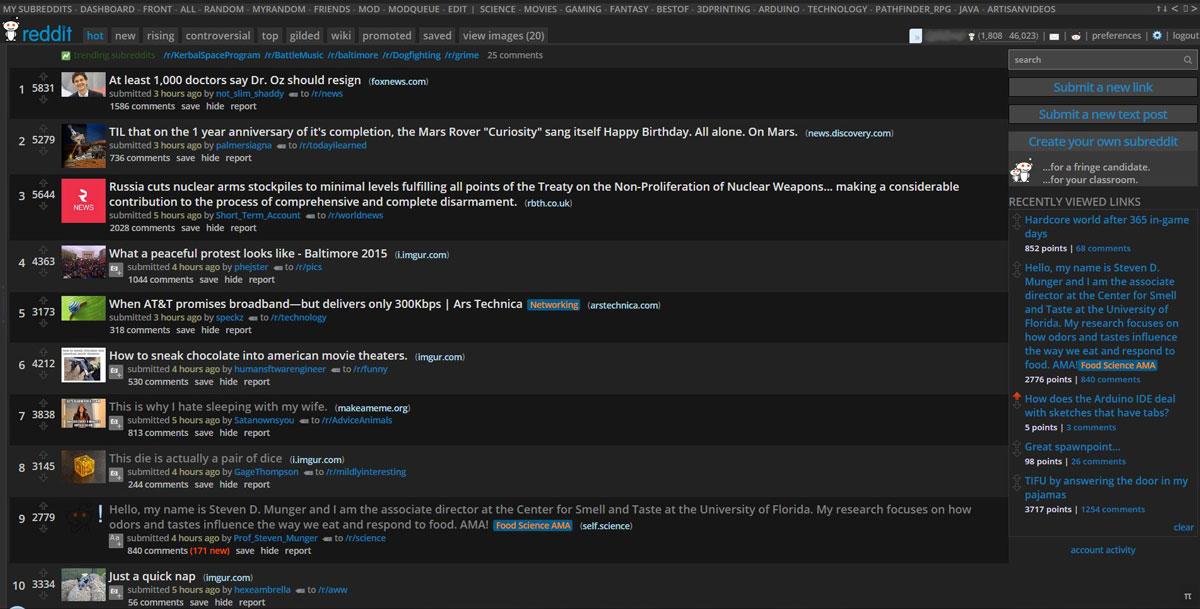The image size is (1200, 609).
Task: Expand self-text of Steven Munger AMA post
Action: point(116,540)
